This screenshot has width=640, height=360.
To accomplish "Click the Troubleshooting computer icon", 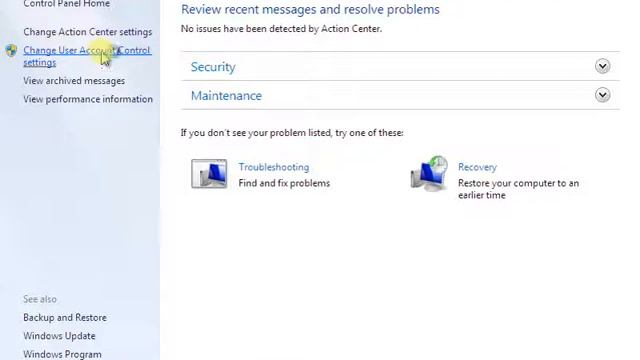I will tap(209, 173).
